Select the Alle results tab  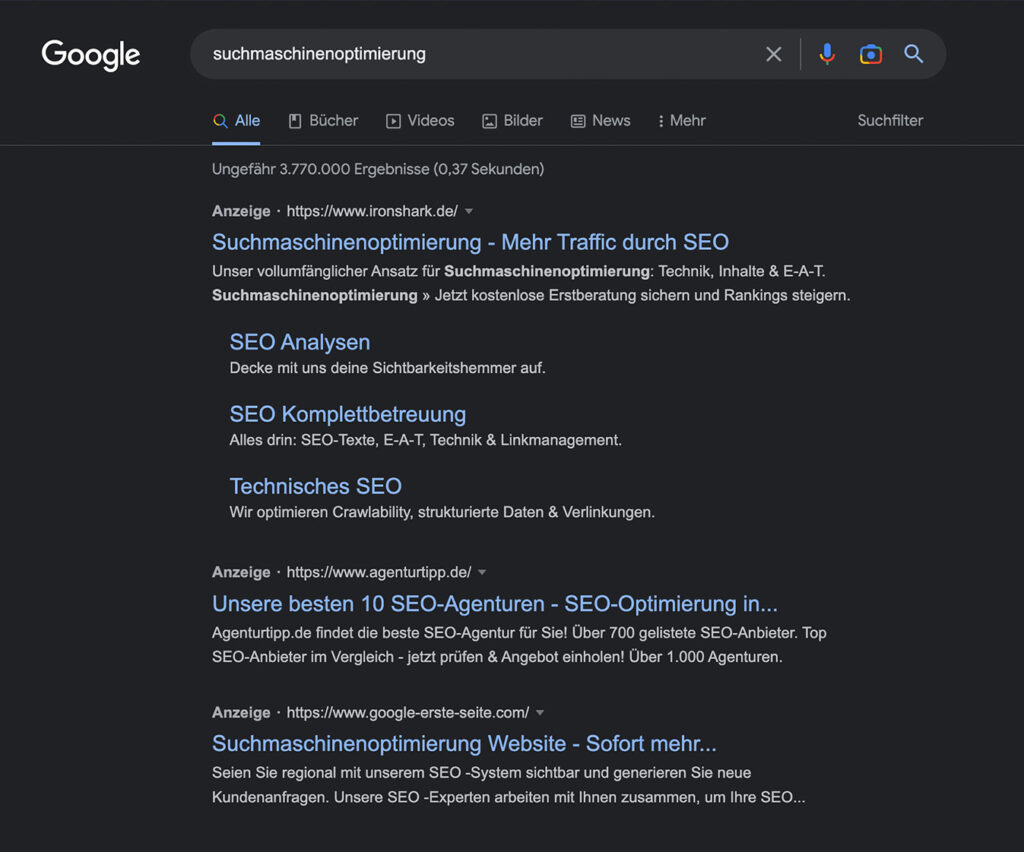[237, 121]
